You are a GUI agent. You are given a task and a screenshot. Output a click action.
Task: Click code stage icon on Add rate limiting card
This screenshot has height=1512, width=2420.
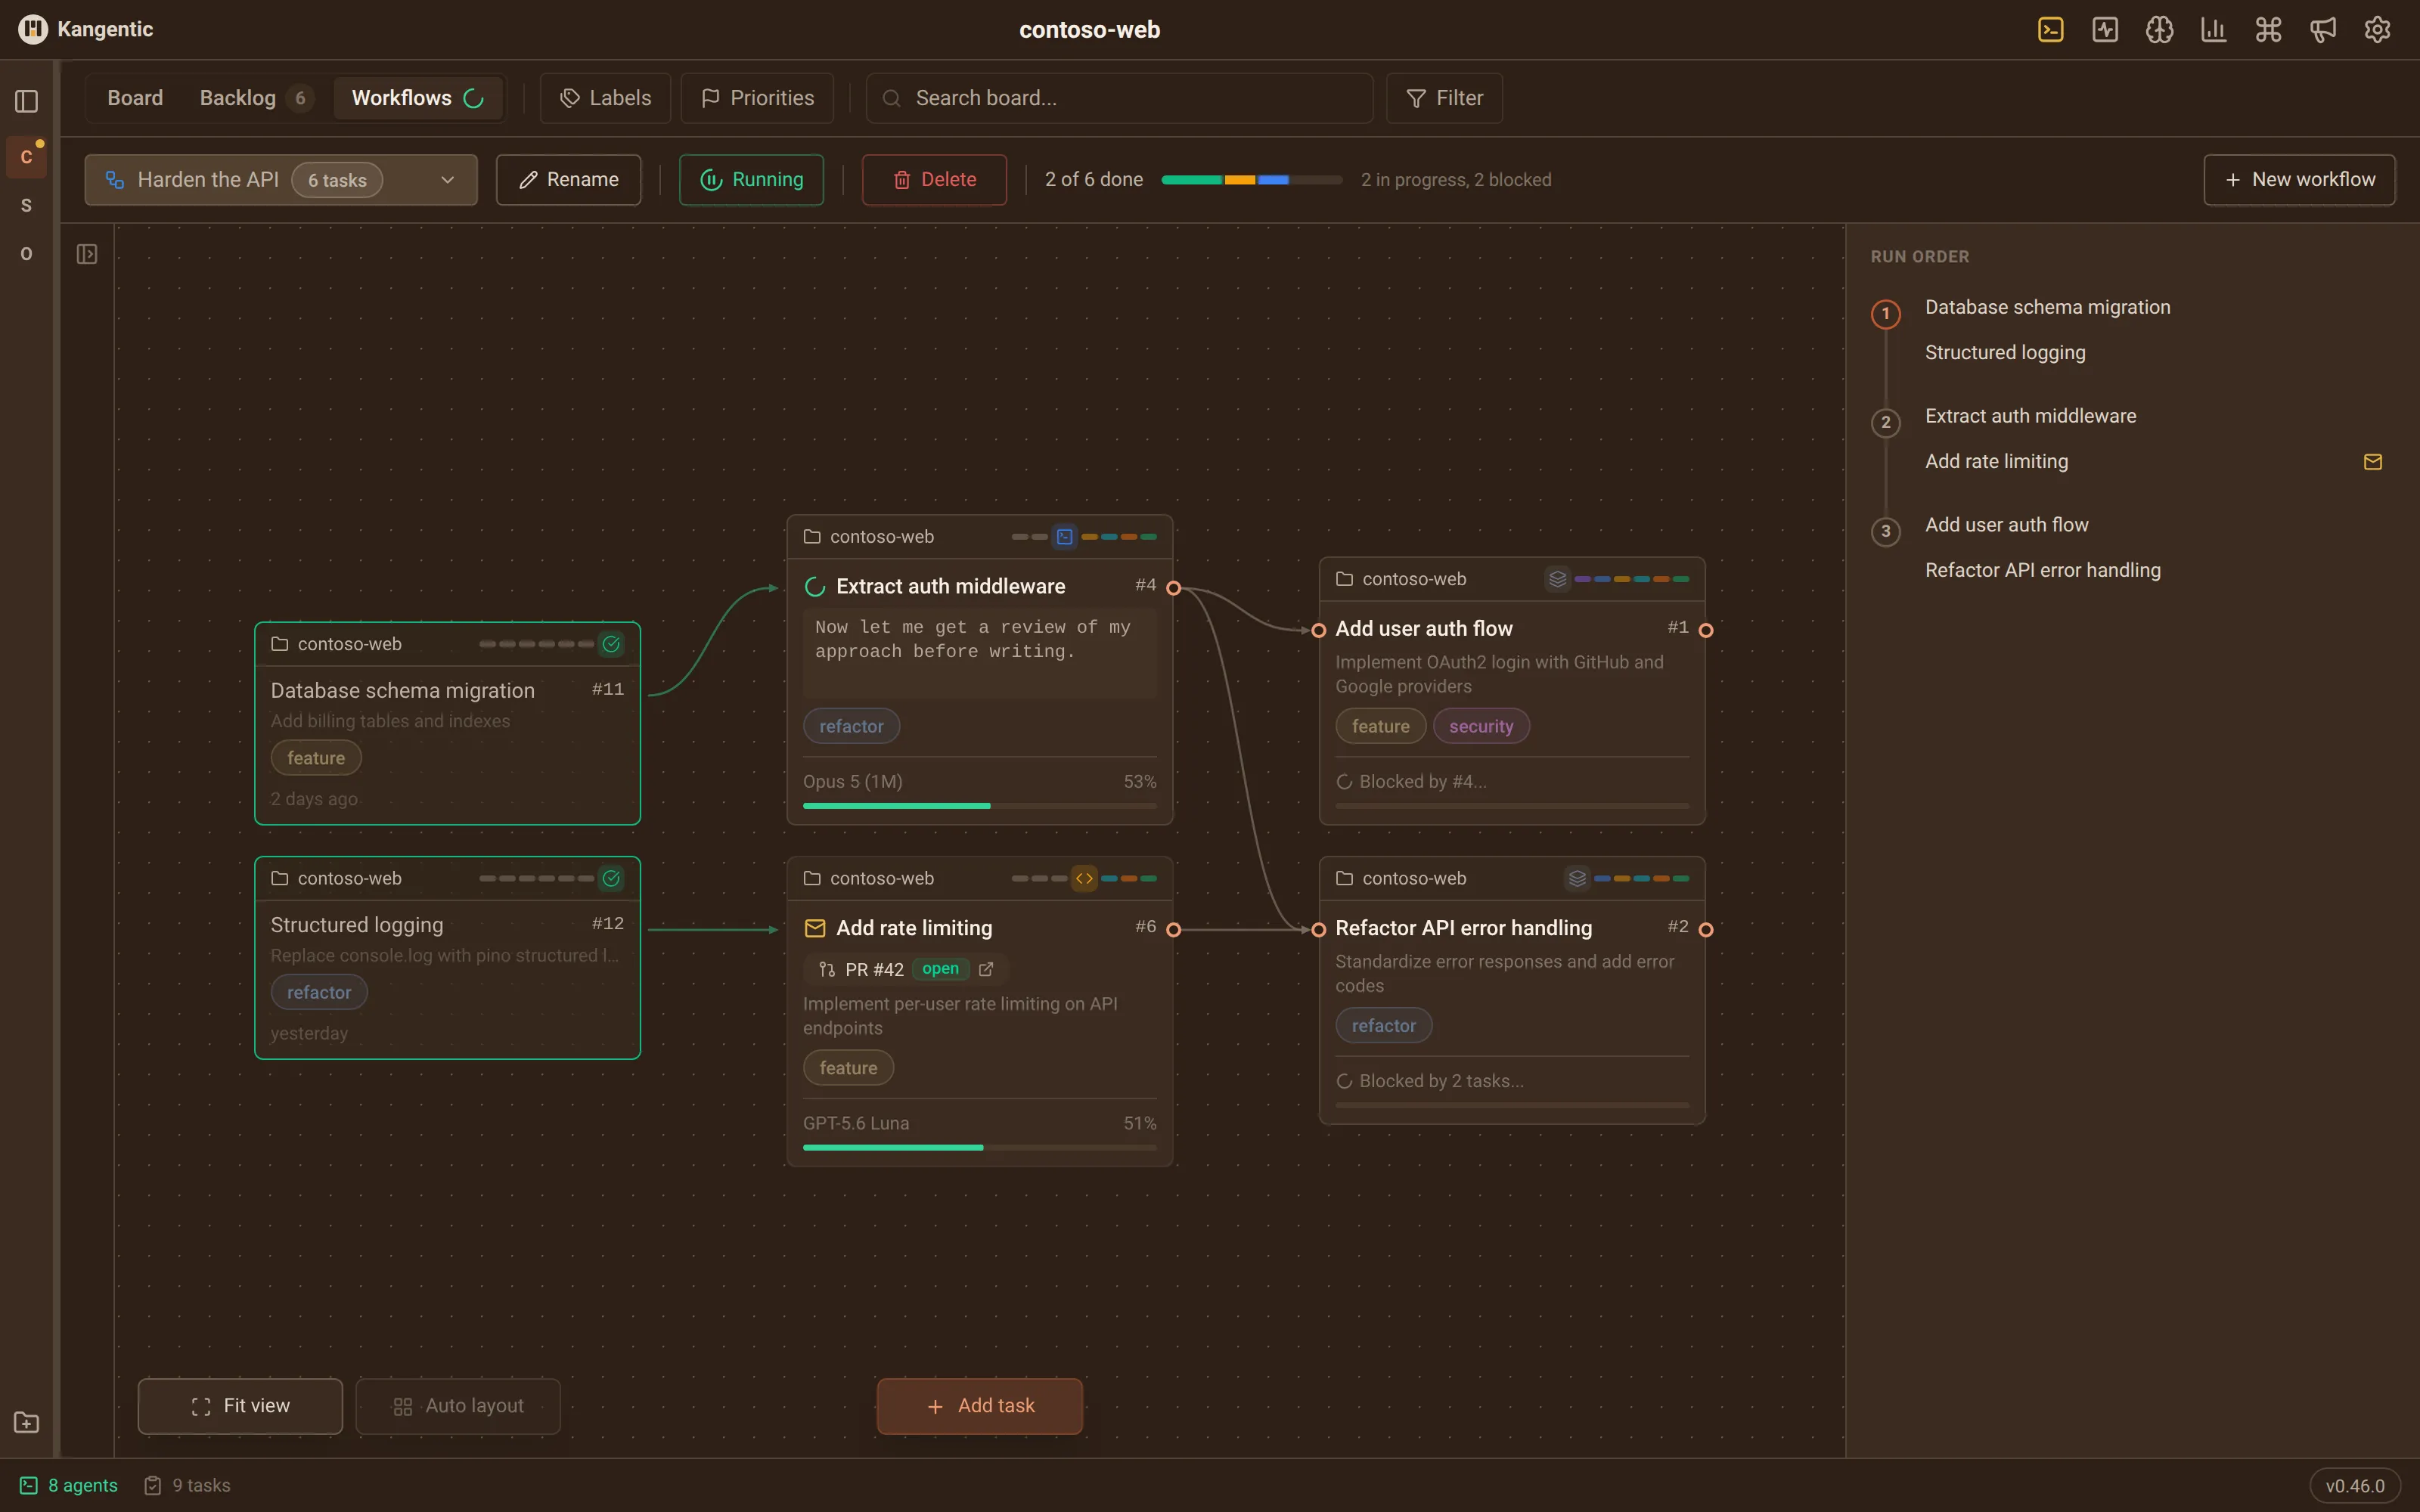[1084, 879]
